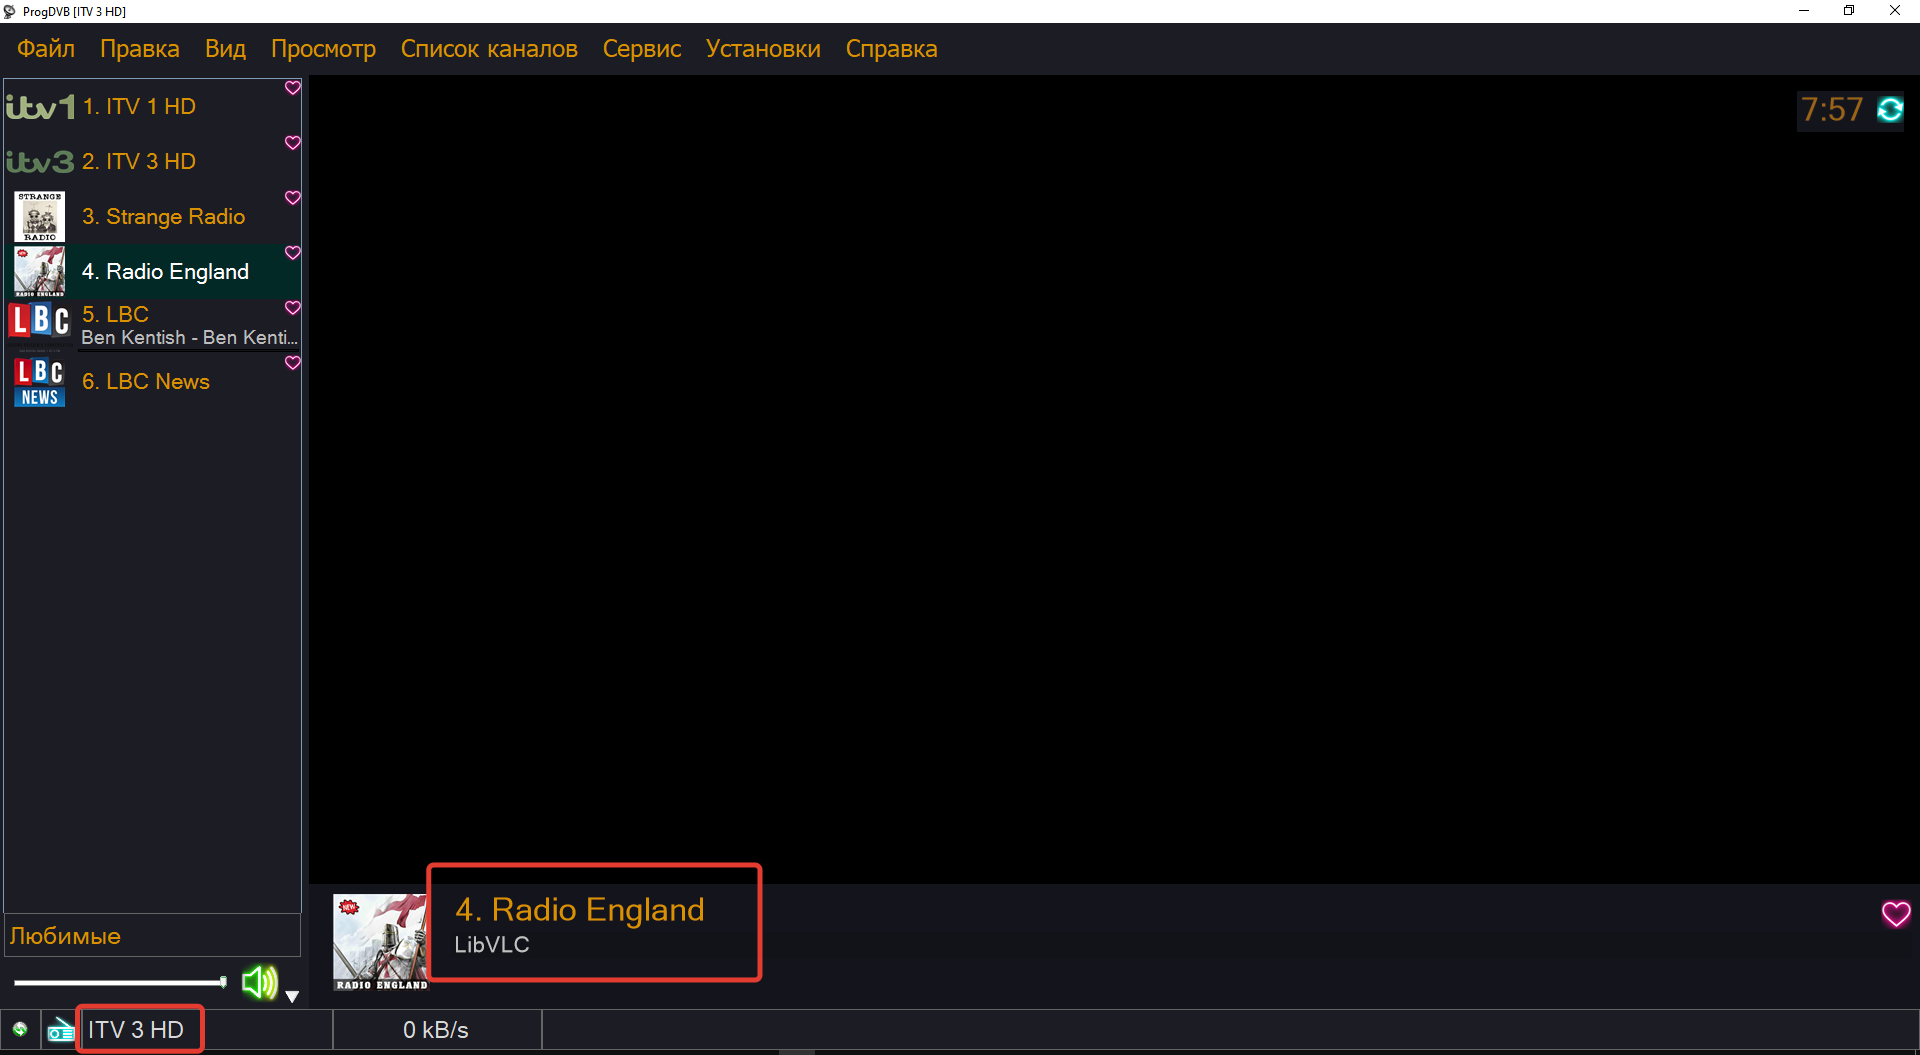
Task: Toggle favorite heart on ITV 1 HD
Action: tap(293, 88)
